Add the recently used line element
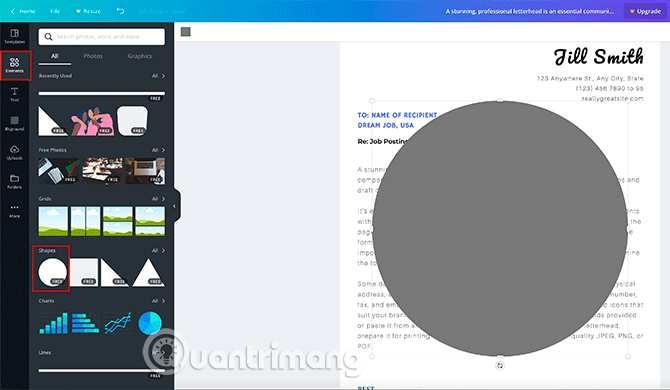This screenshot has height=390, width=670. click(x=102, y=94)
